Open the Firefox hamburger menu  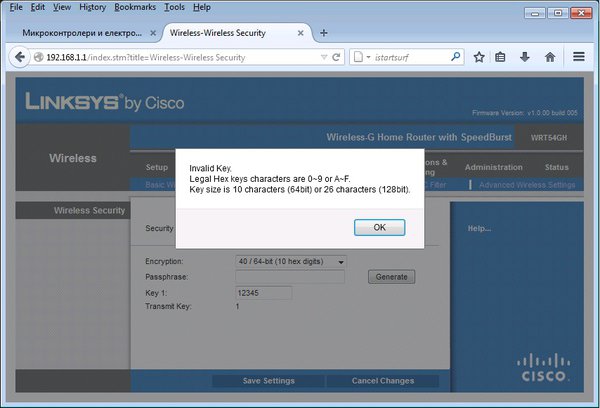(x=579, y=57)
